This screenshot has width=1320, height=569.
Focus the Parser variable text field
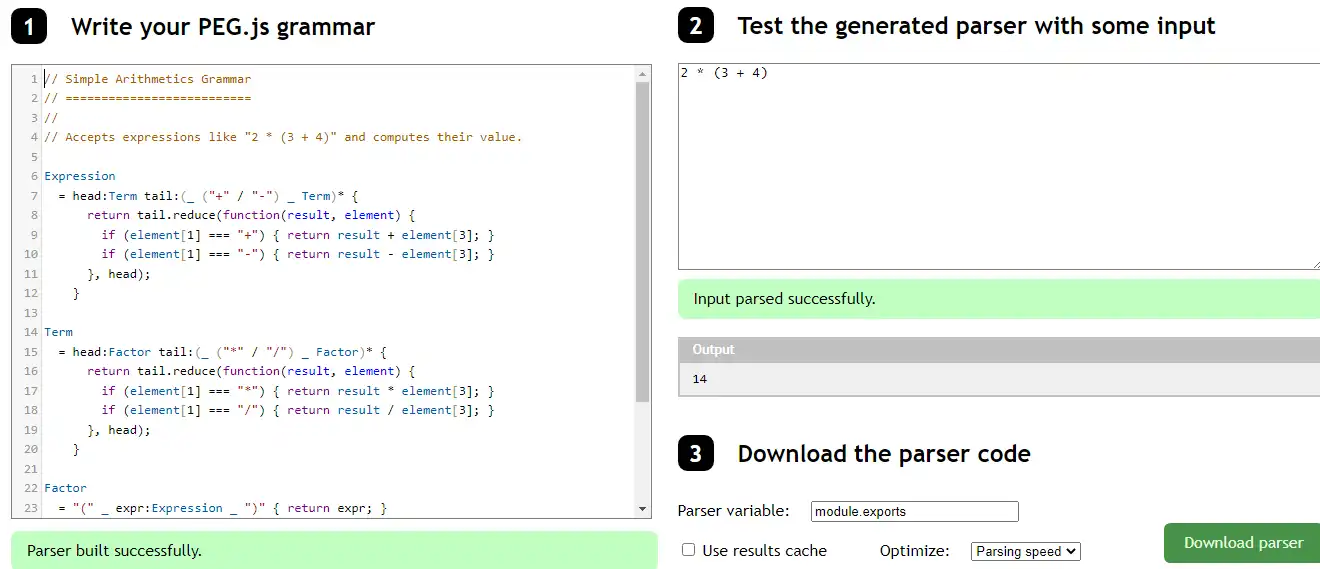coord(914,512)
